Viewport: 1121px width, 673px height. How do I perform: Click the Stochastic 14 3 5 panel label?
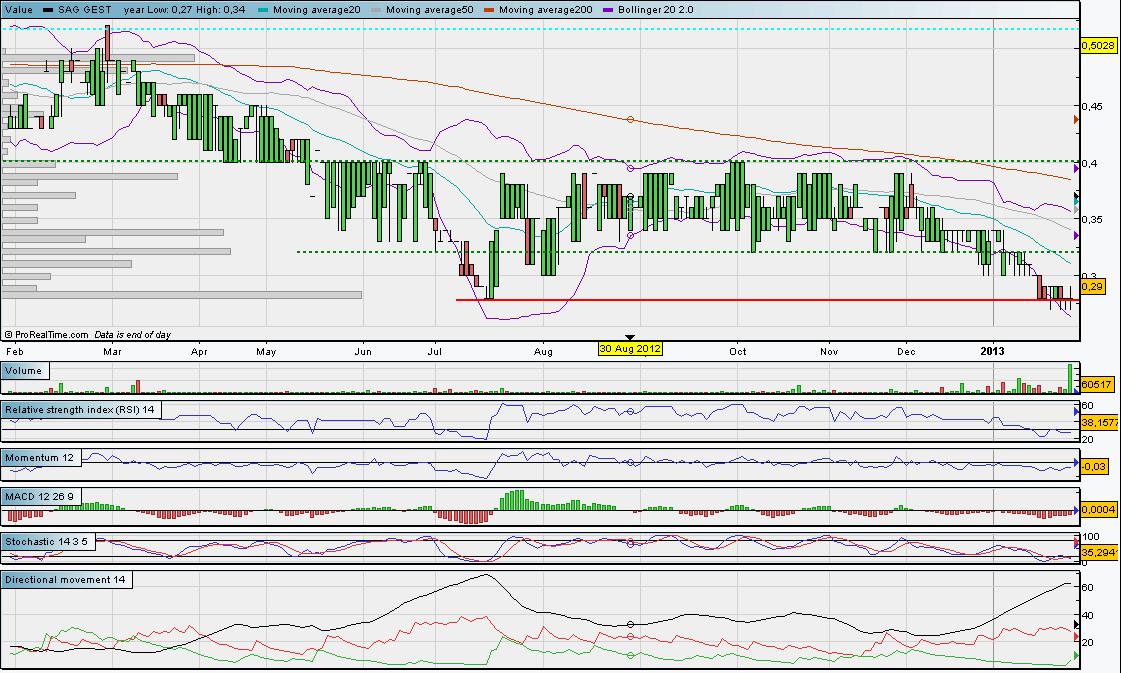click(50, 541)
